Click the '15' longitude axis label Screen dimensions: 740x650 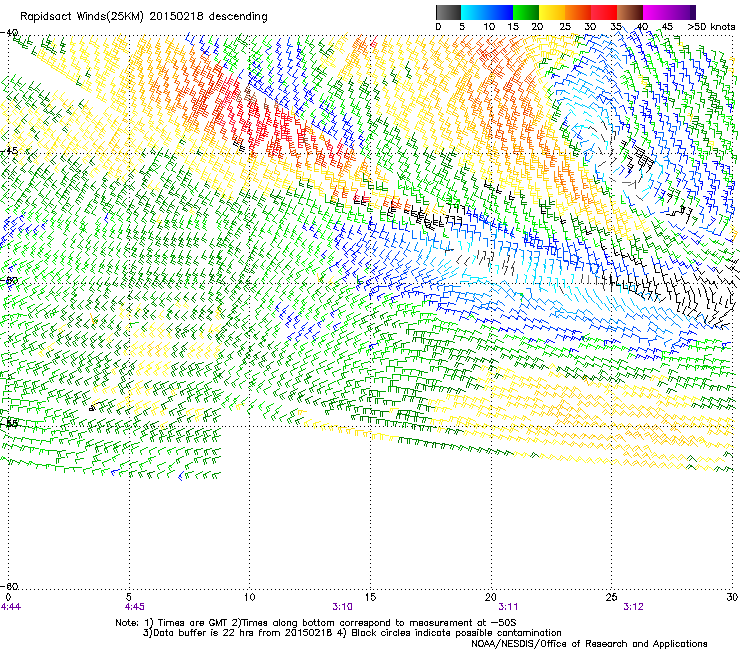click(x=370, y=597)
